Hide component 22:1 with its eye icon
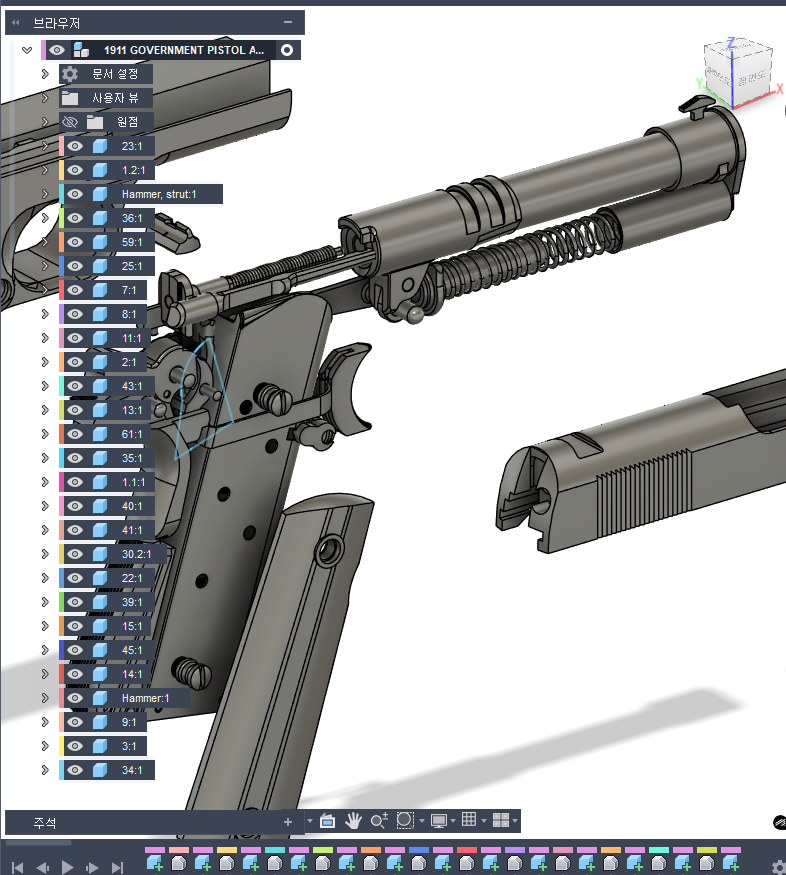 (x=75, y=578)
